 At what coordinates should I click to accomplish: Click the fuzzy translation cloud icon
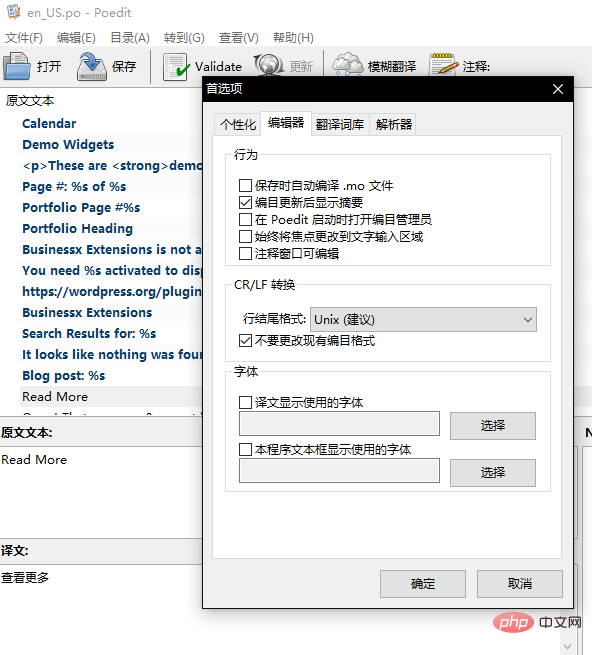pyautogui.click(x=348, y=64)
